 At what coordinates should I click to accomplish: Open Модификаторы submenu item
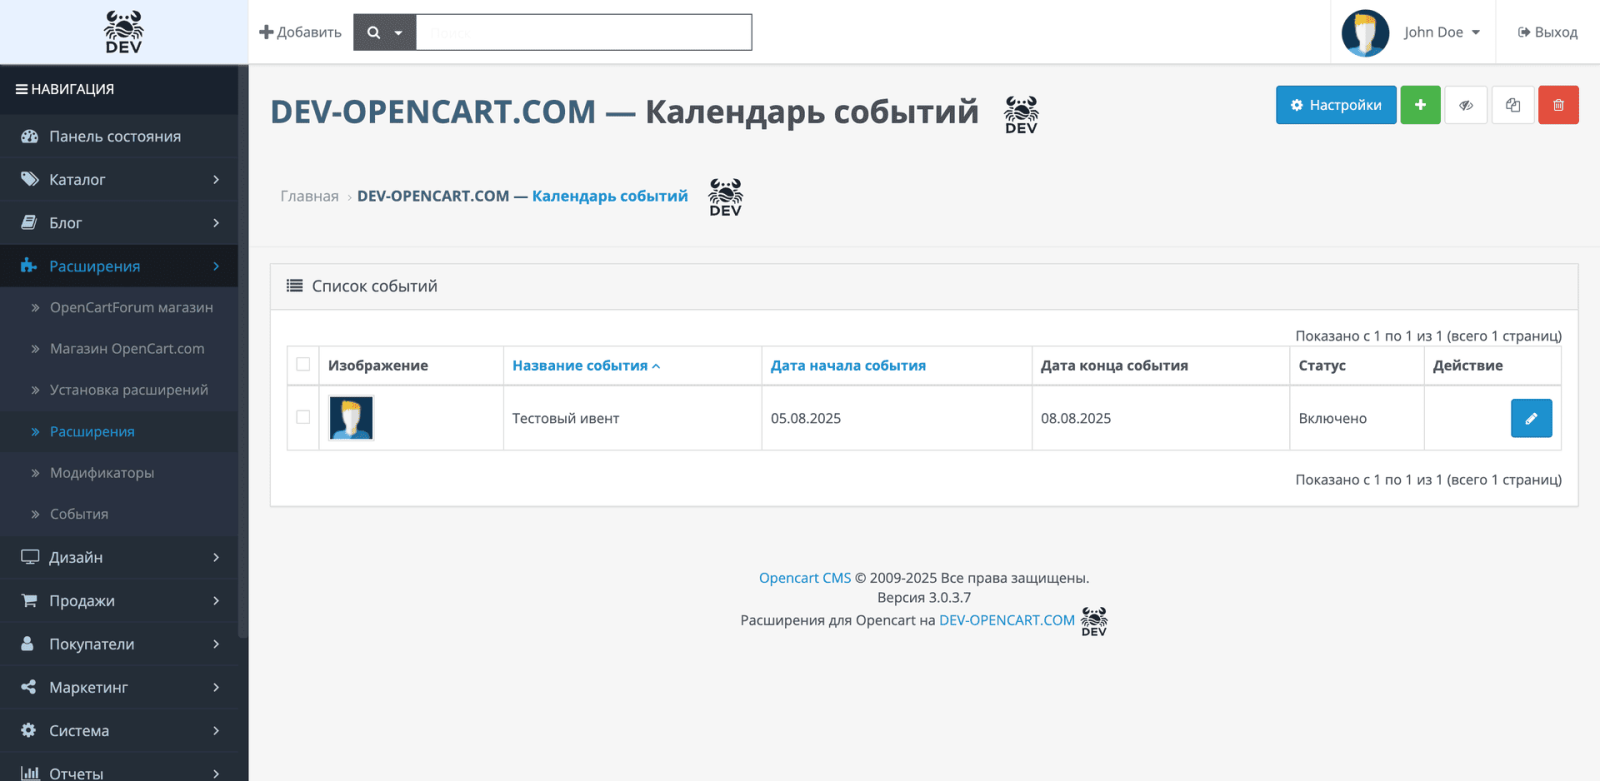pyautogui.click(x=119, y=472)
